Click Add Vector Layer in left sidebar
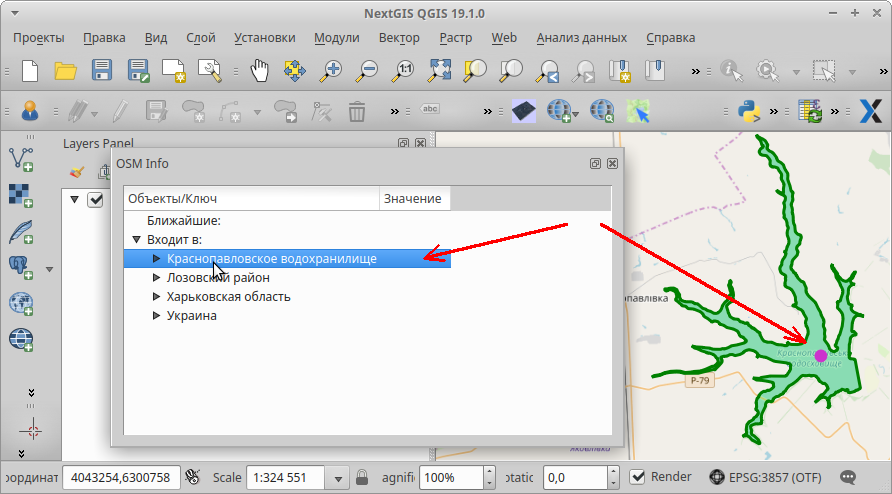Screen dimensions: 892x494 pos(21,159)
